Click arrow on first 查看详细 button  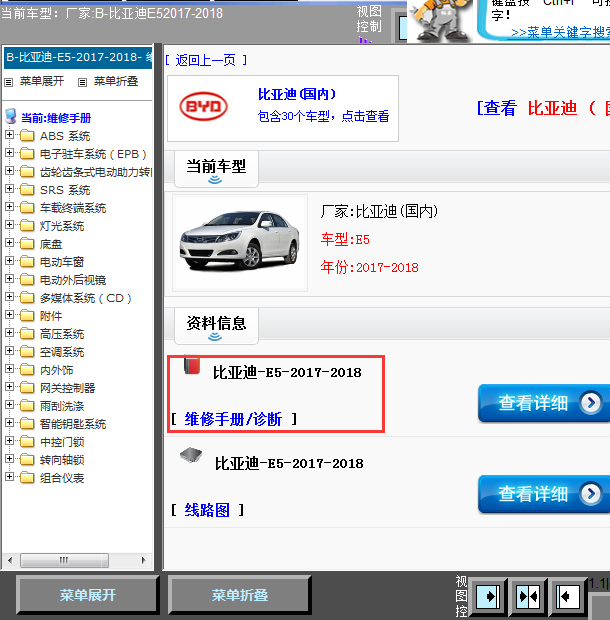point(591,403)
